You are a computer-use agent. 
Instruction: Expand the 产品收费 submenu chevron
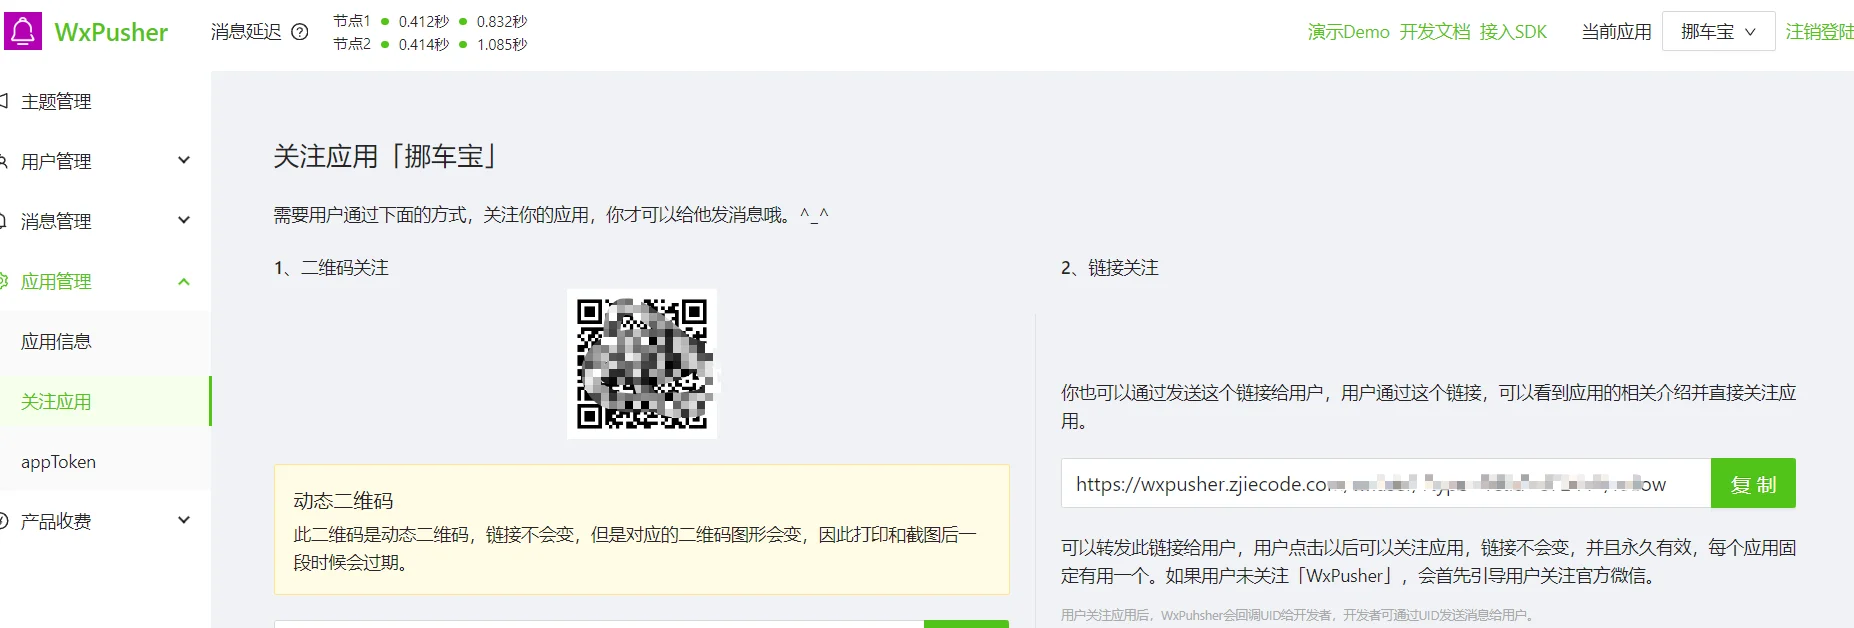pyautogui.click(x=184, y=520)
